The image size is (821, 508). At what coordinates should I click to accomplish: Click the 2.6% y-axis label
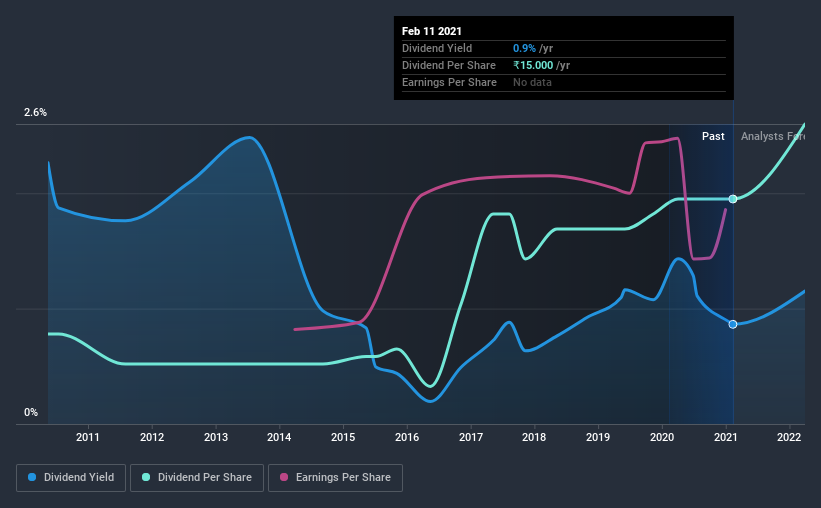[36, 113]
